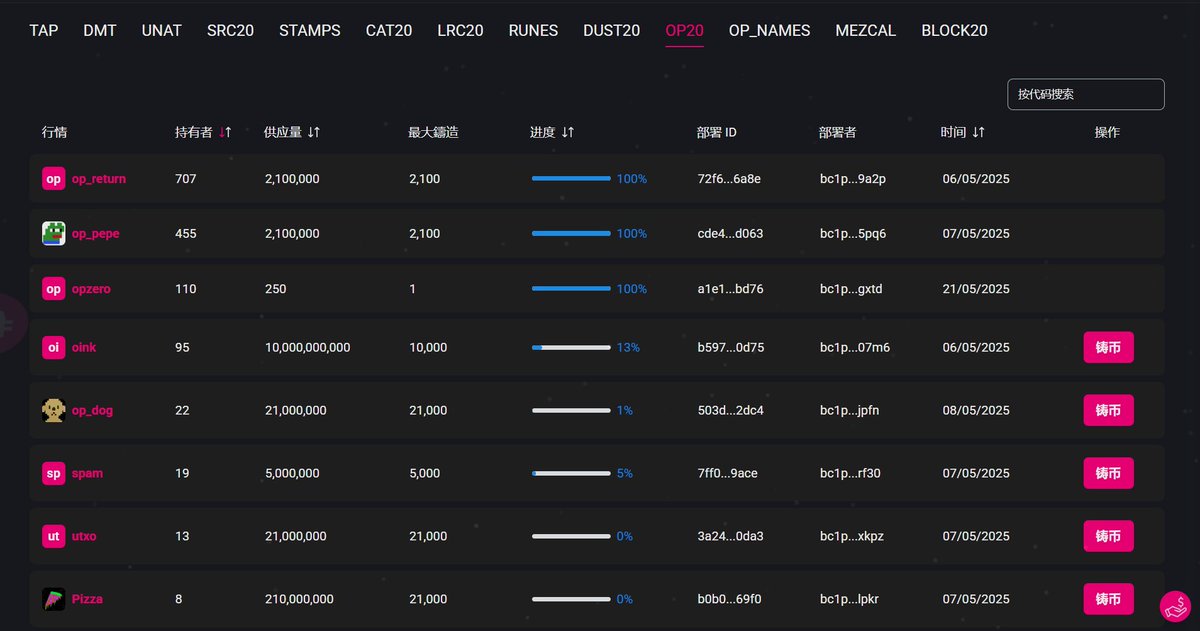Open the OP_NAMES tab
This screenshot has height=631, width=1200.
770,31
